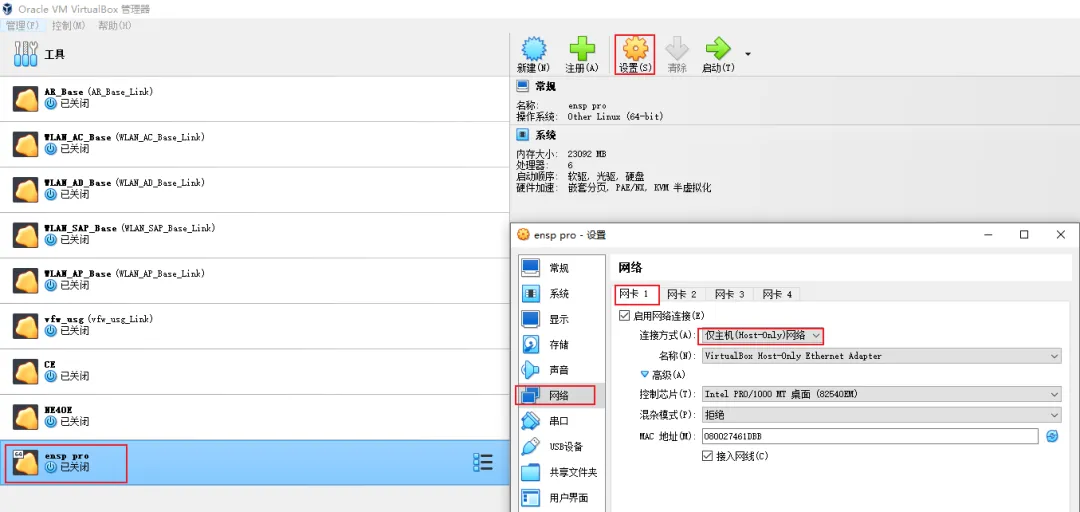
Task: Open the ensp pro list menu icon
Action: point(483,462)
